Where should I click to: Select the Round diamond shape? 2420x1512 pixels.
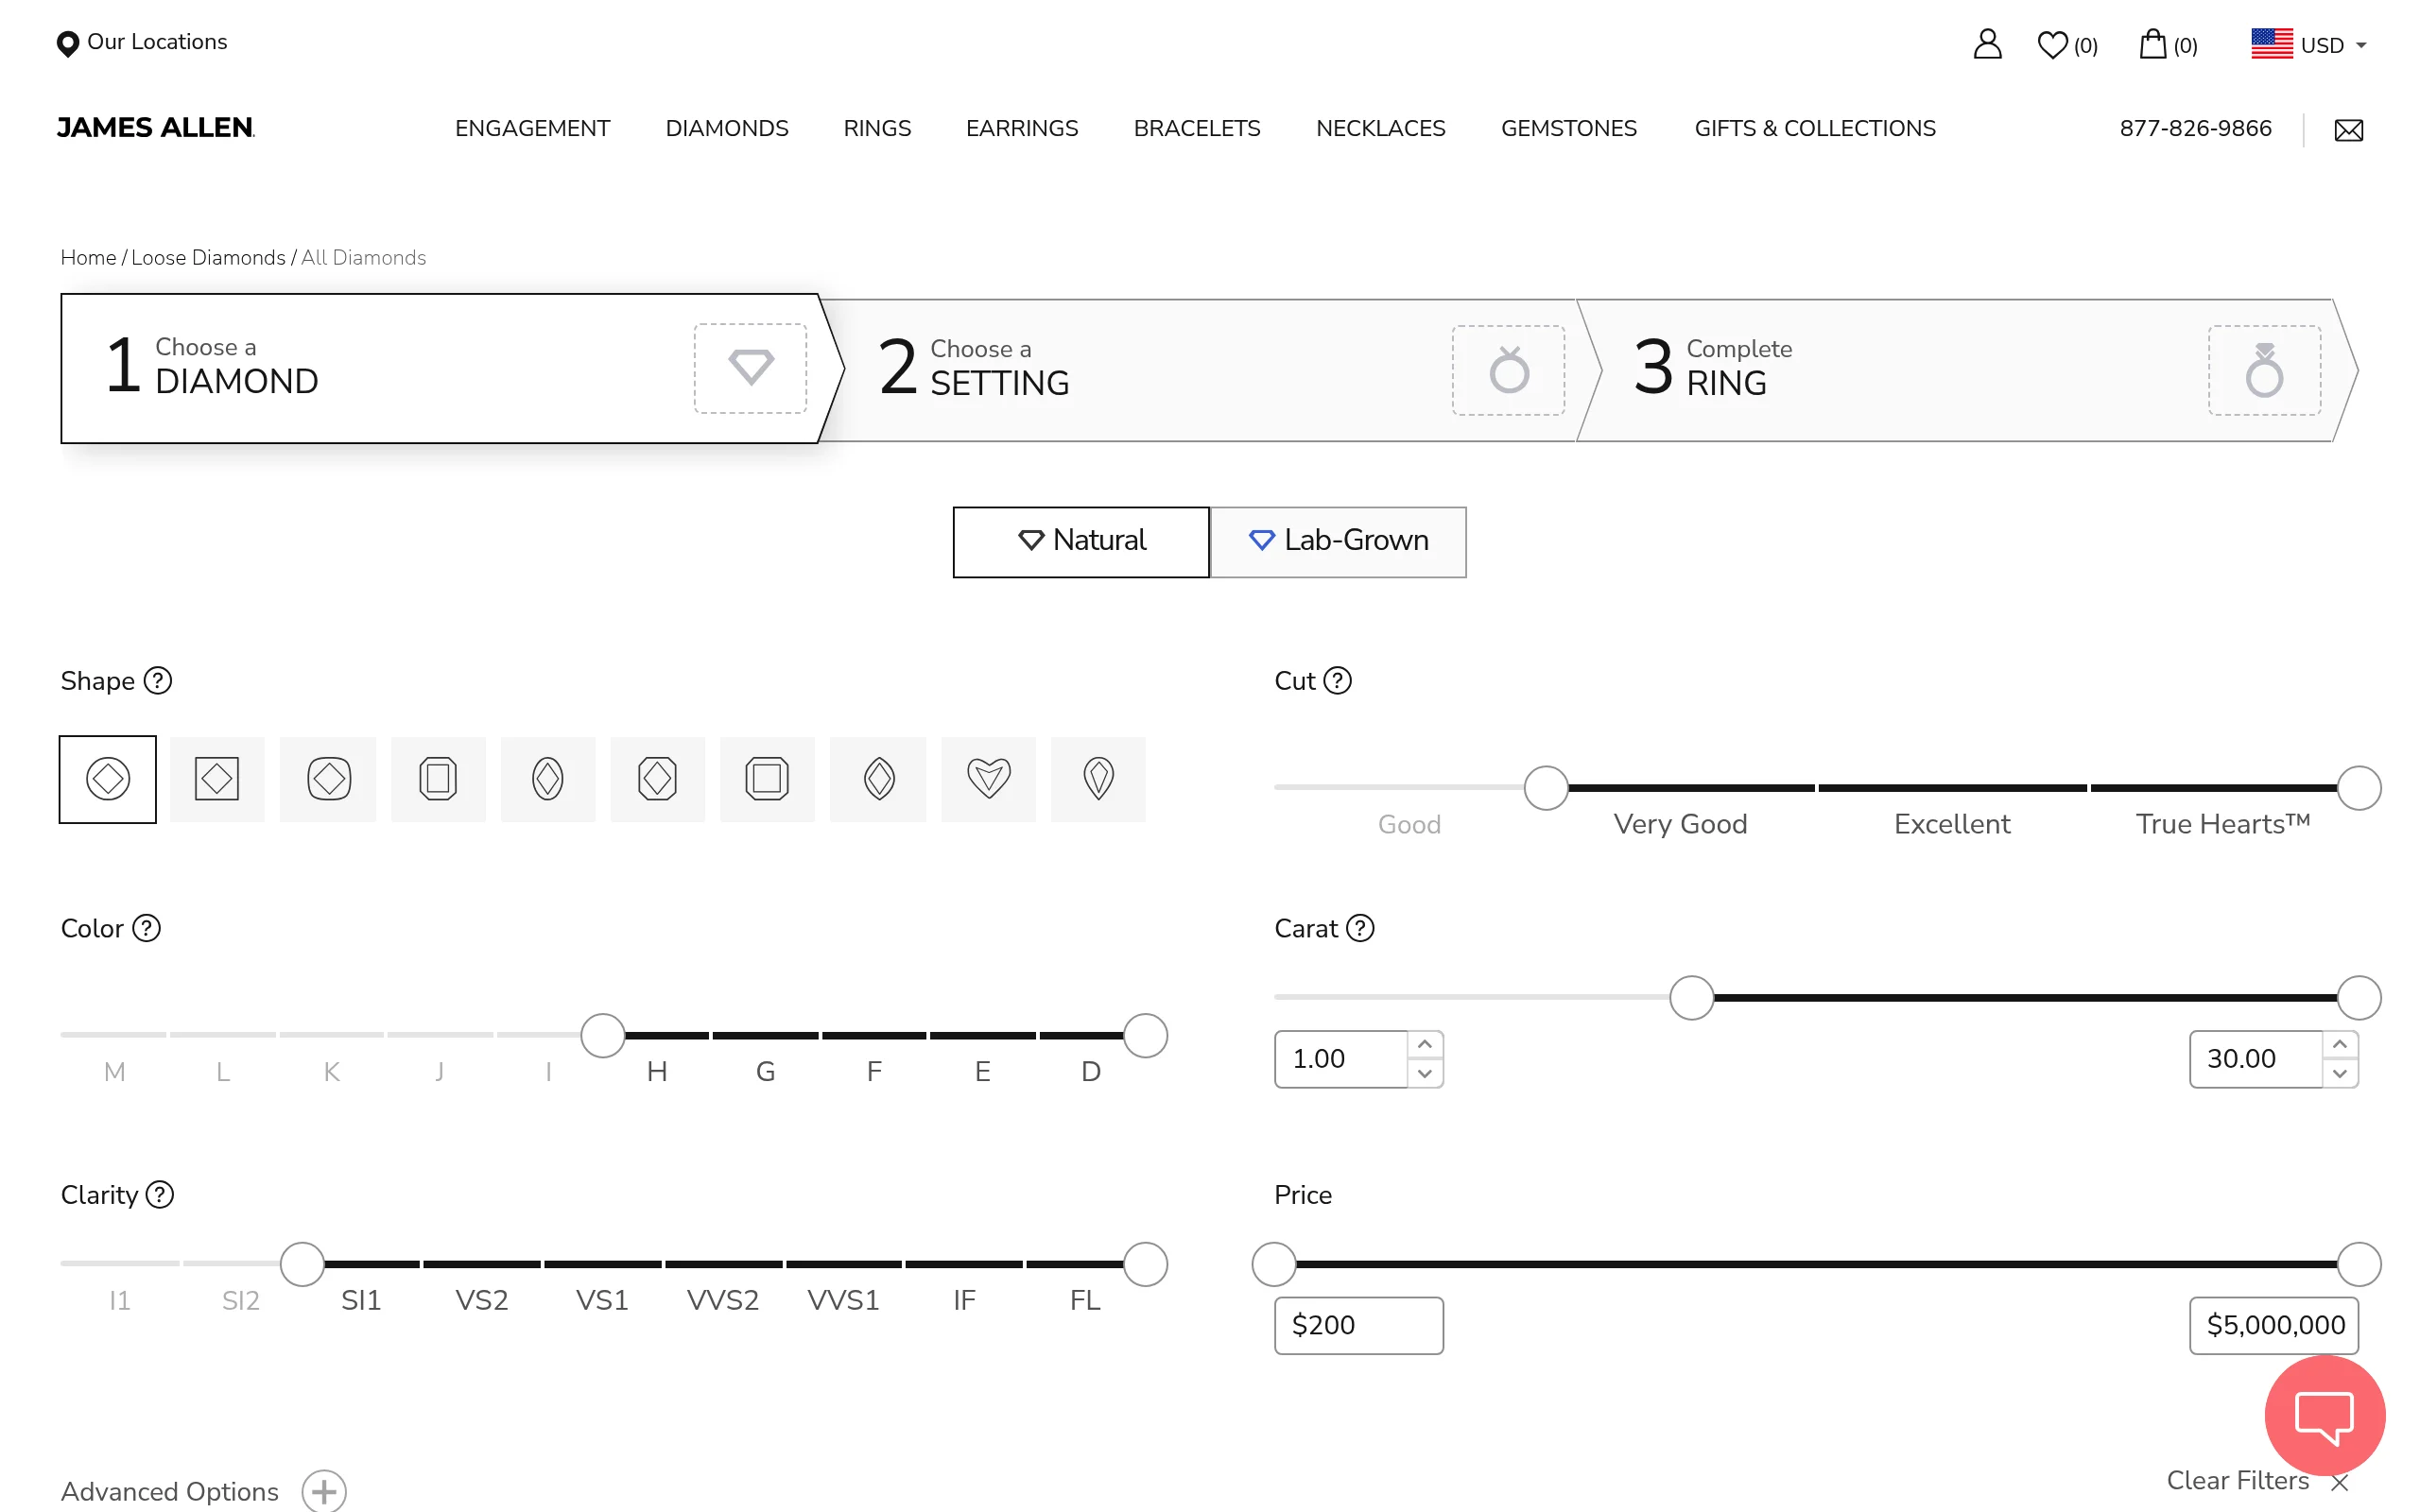click(108, 779)
